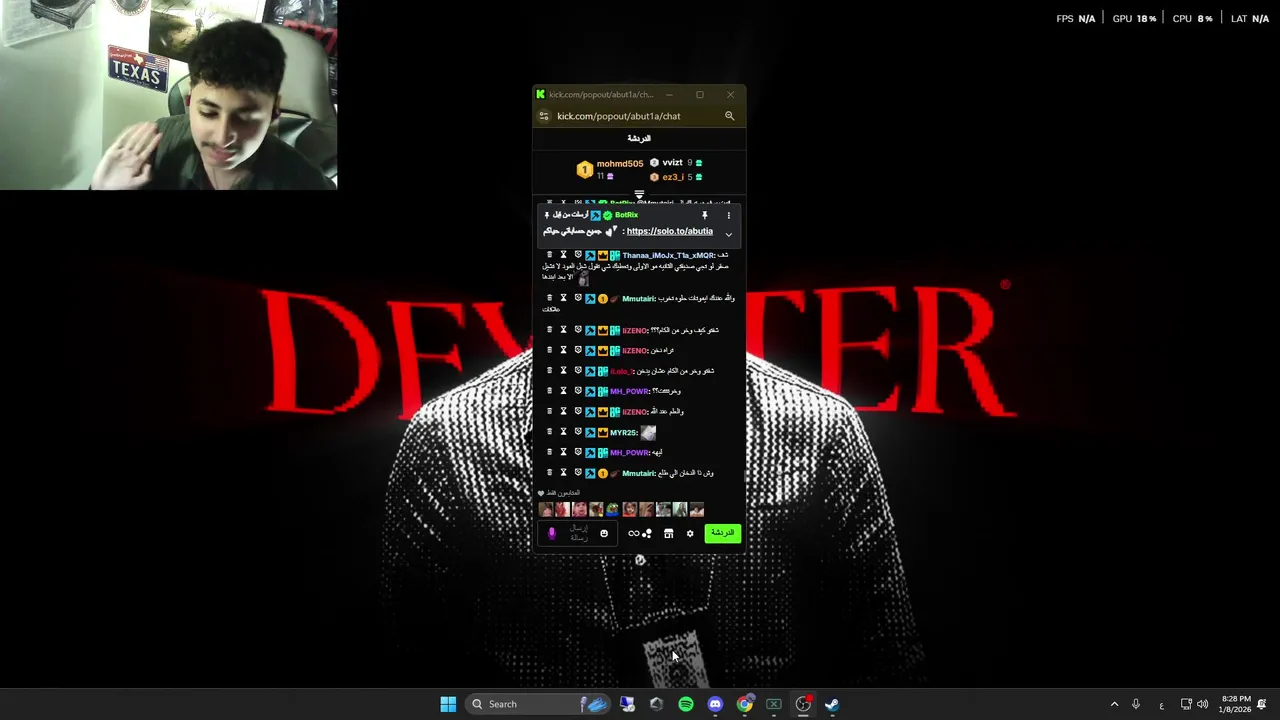The height and width of the screenshot is (720, 1280).
Task: Delete last Mmutairi message with trash icon
Action: click(549, 473)
